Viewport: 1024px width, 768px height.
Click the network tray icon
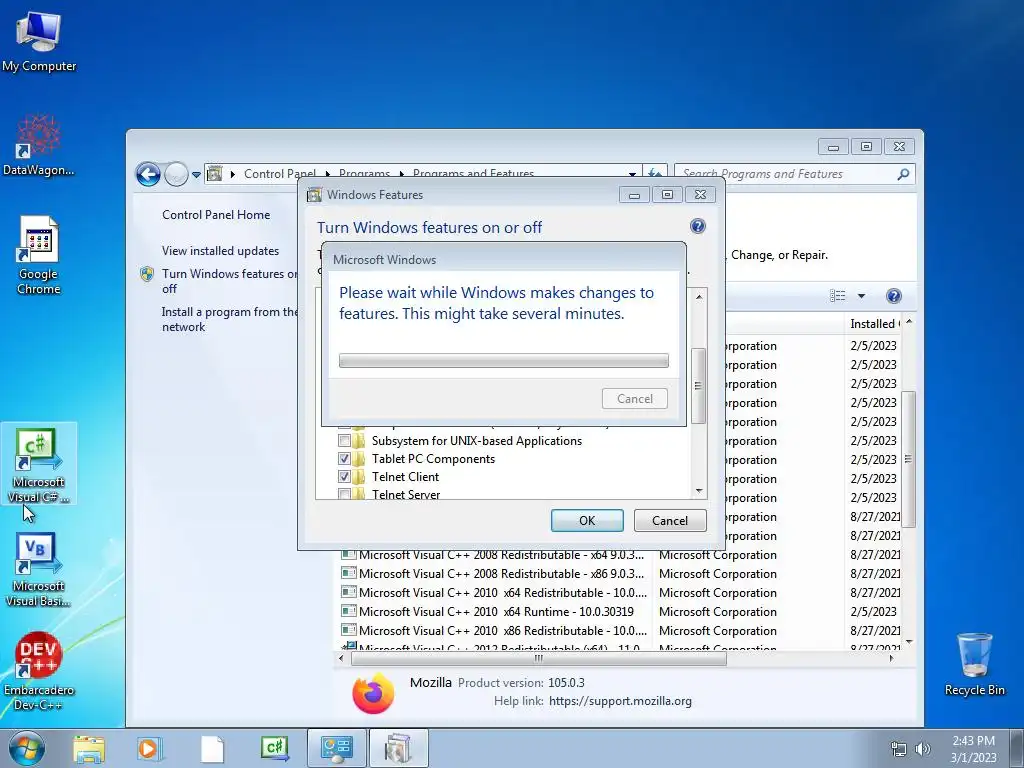coord(899,749)
